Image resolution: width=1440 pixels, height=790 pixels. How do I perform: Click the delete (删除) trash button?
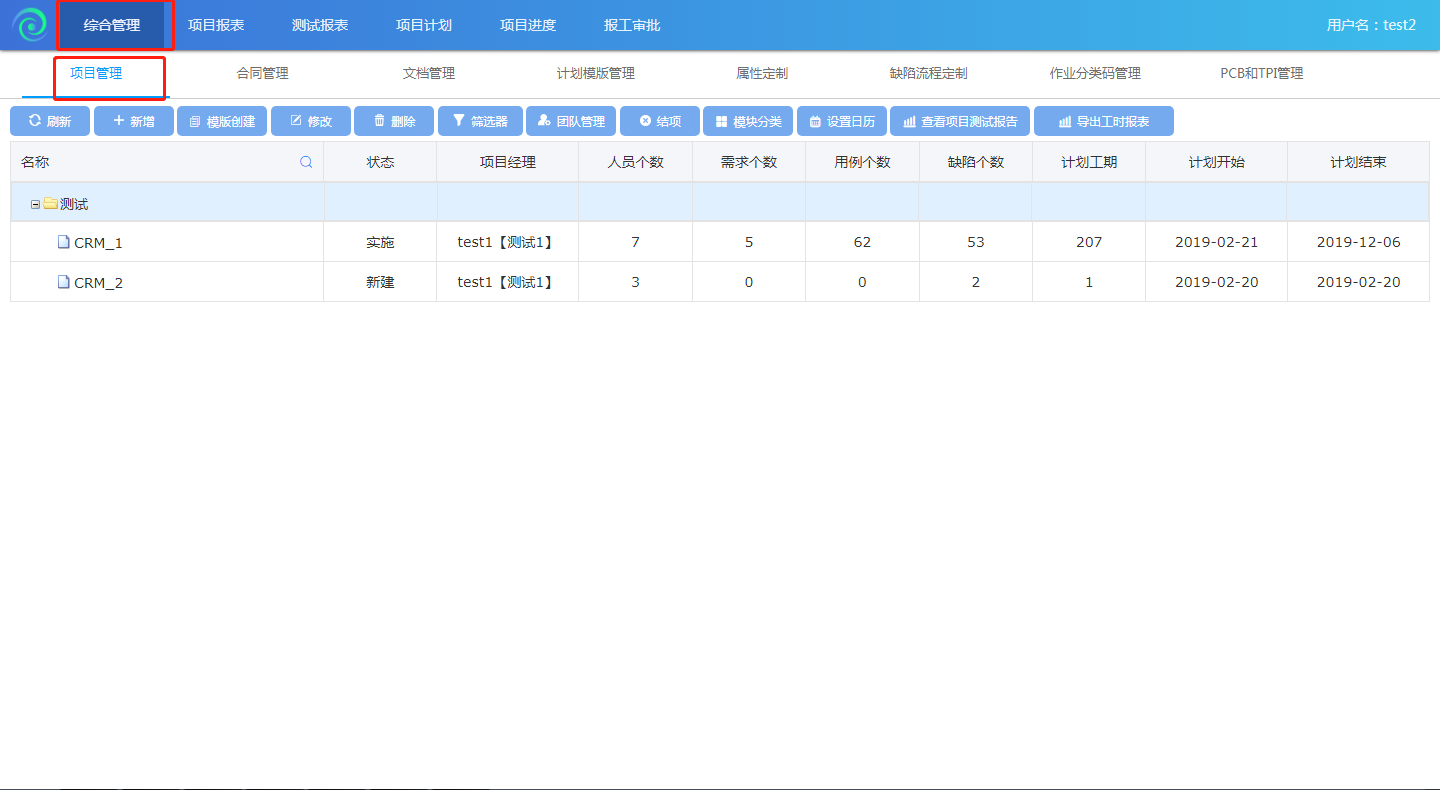394,121
